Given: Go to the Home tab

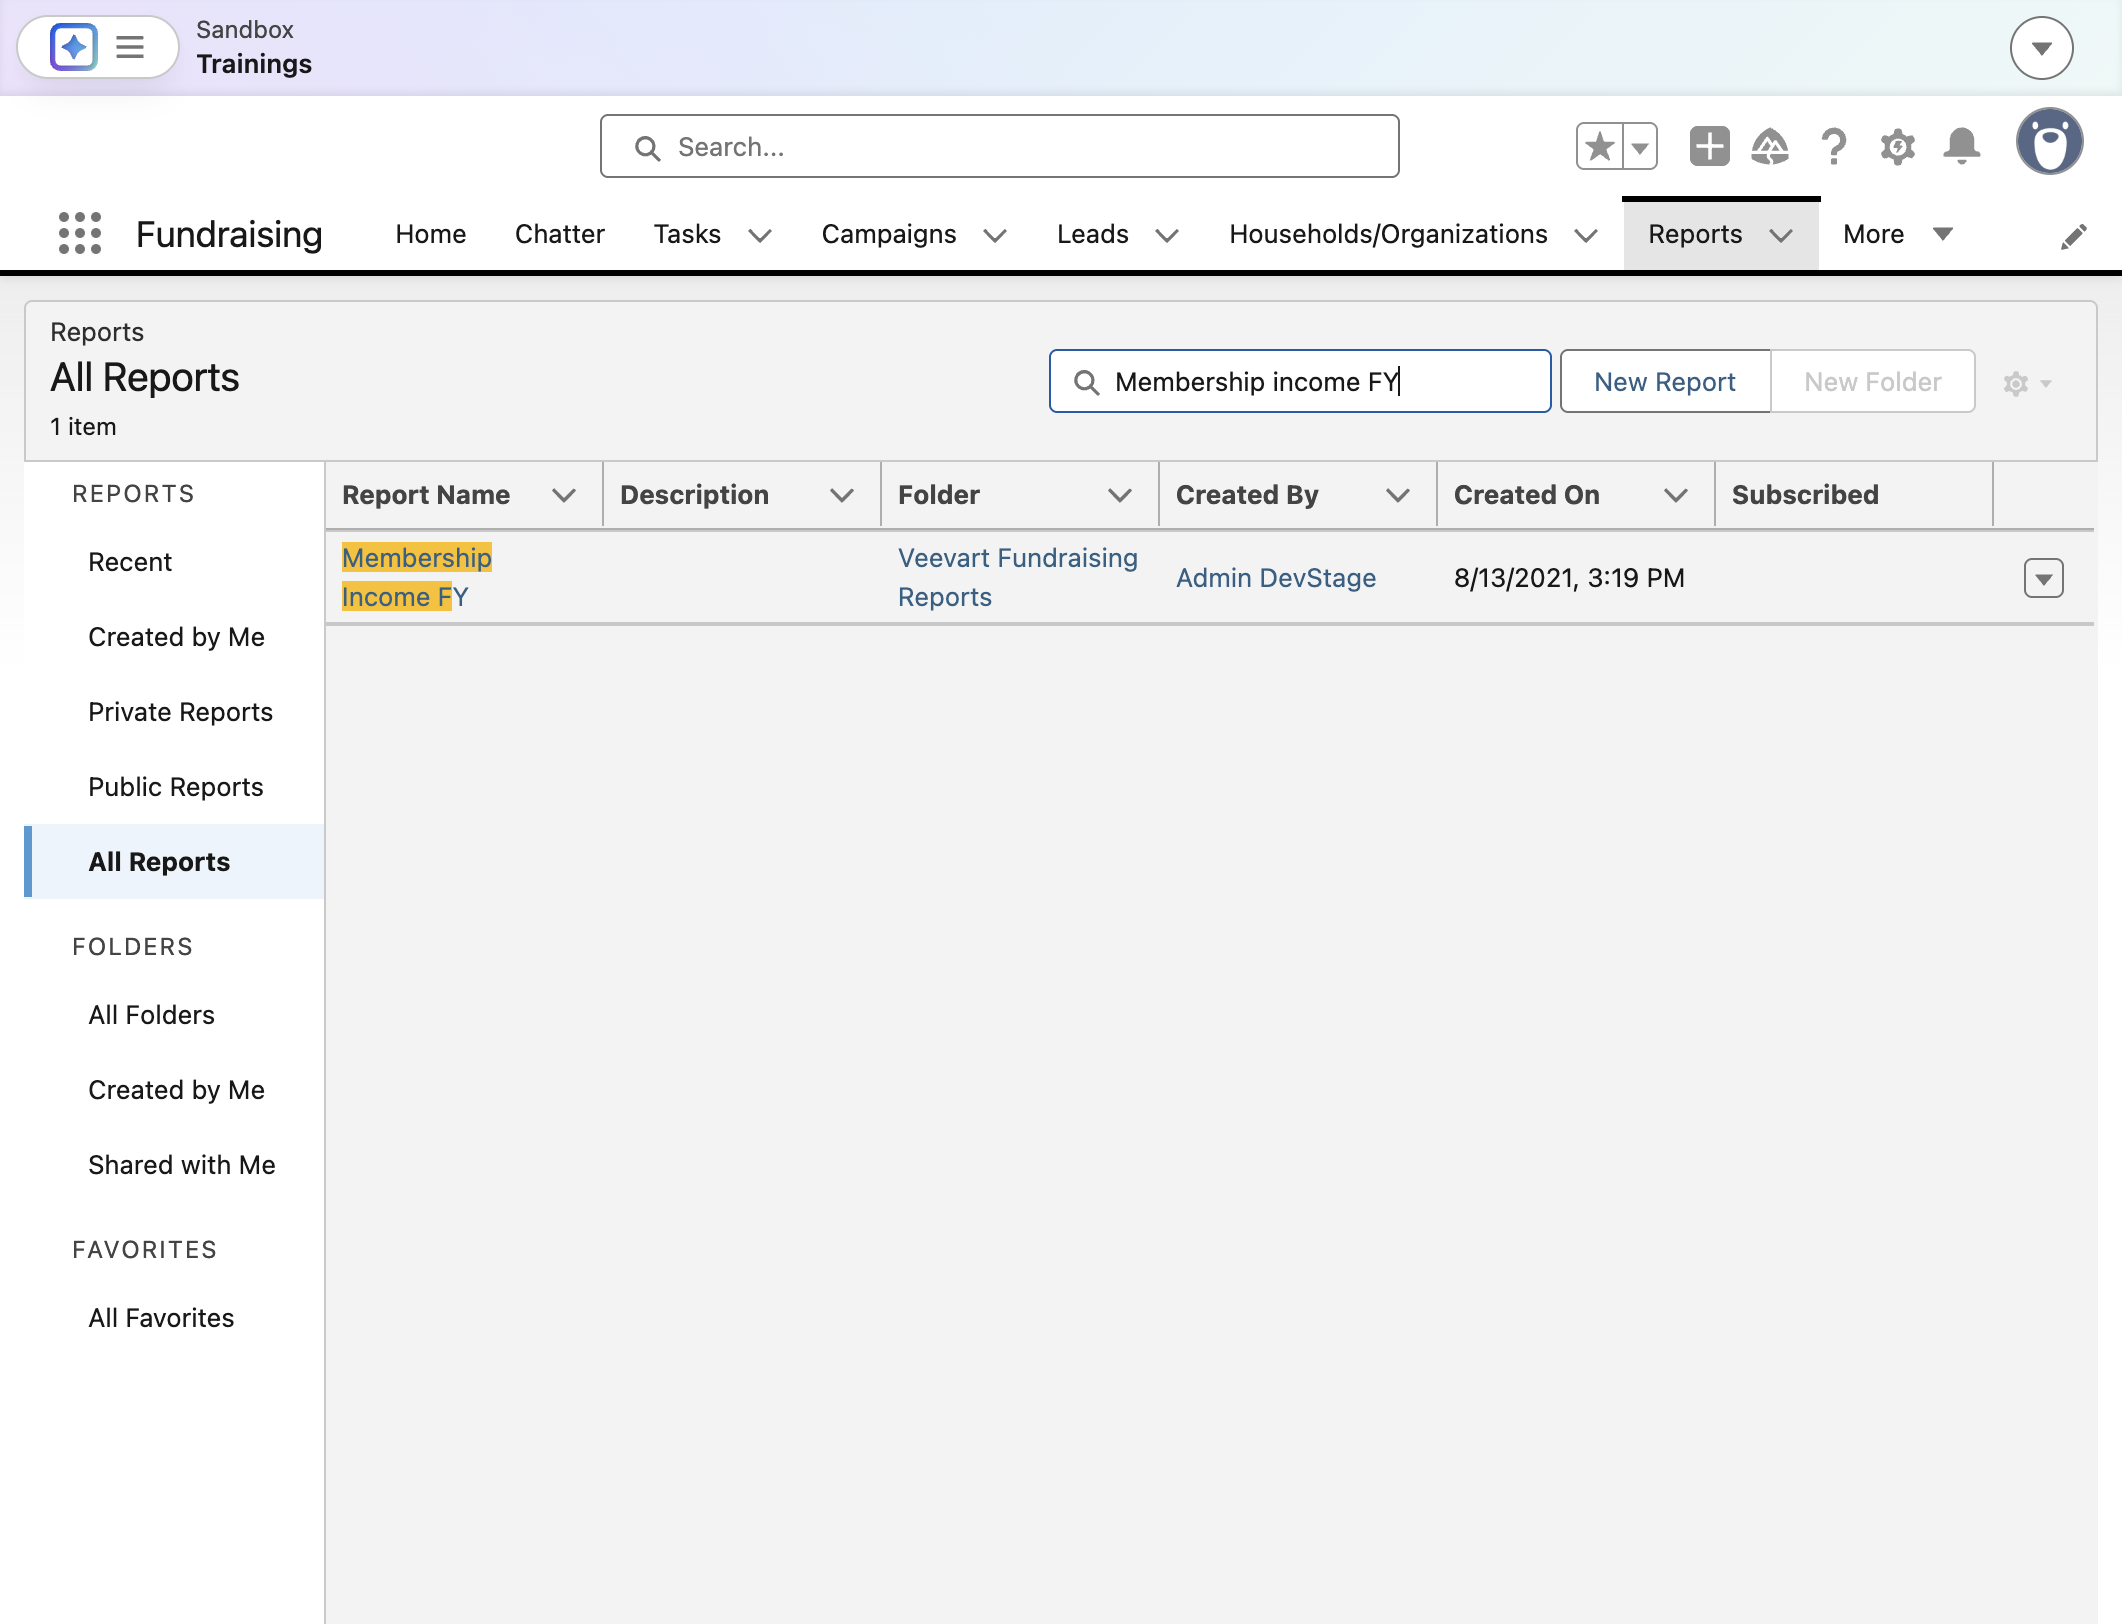Looking at the screenshot, I should pyautogui.click(x=430, y=234).
